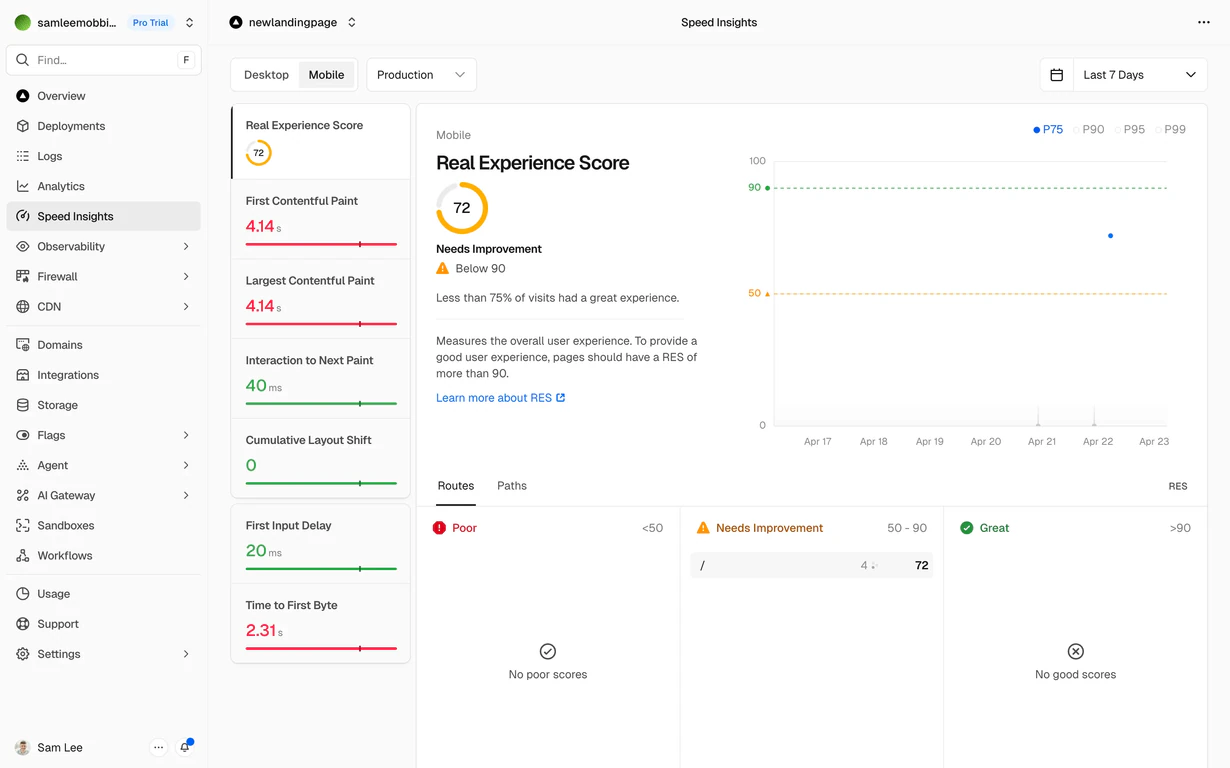Image resolution: width=1230 pixels, height=768 pixels.
Task: Open the "/" route row scoring 72
Action: click(x=811, y=565)
